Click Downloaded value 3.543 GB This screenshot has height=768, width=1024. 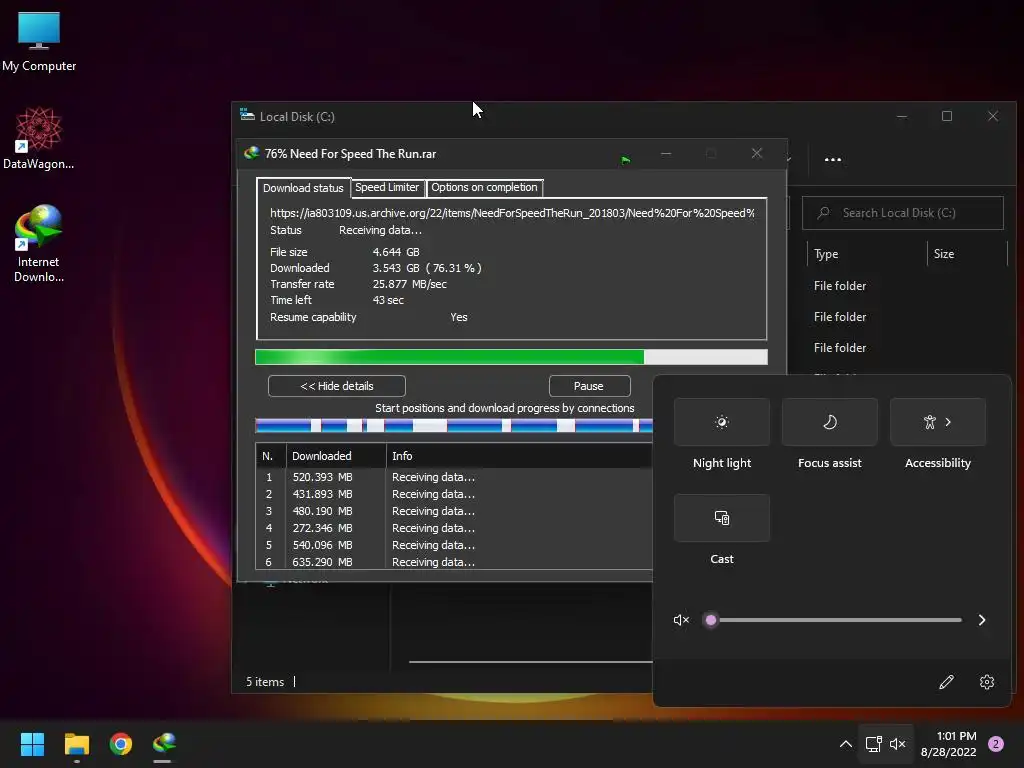pyautogui.click(x=396, y=268)
